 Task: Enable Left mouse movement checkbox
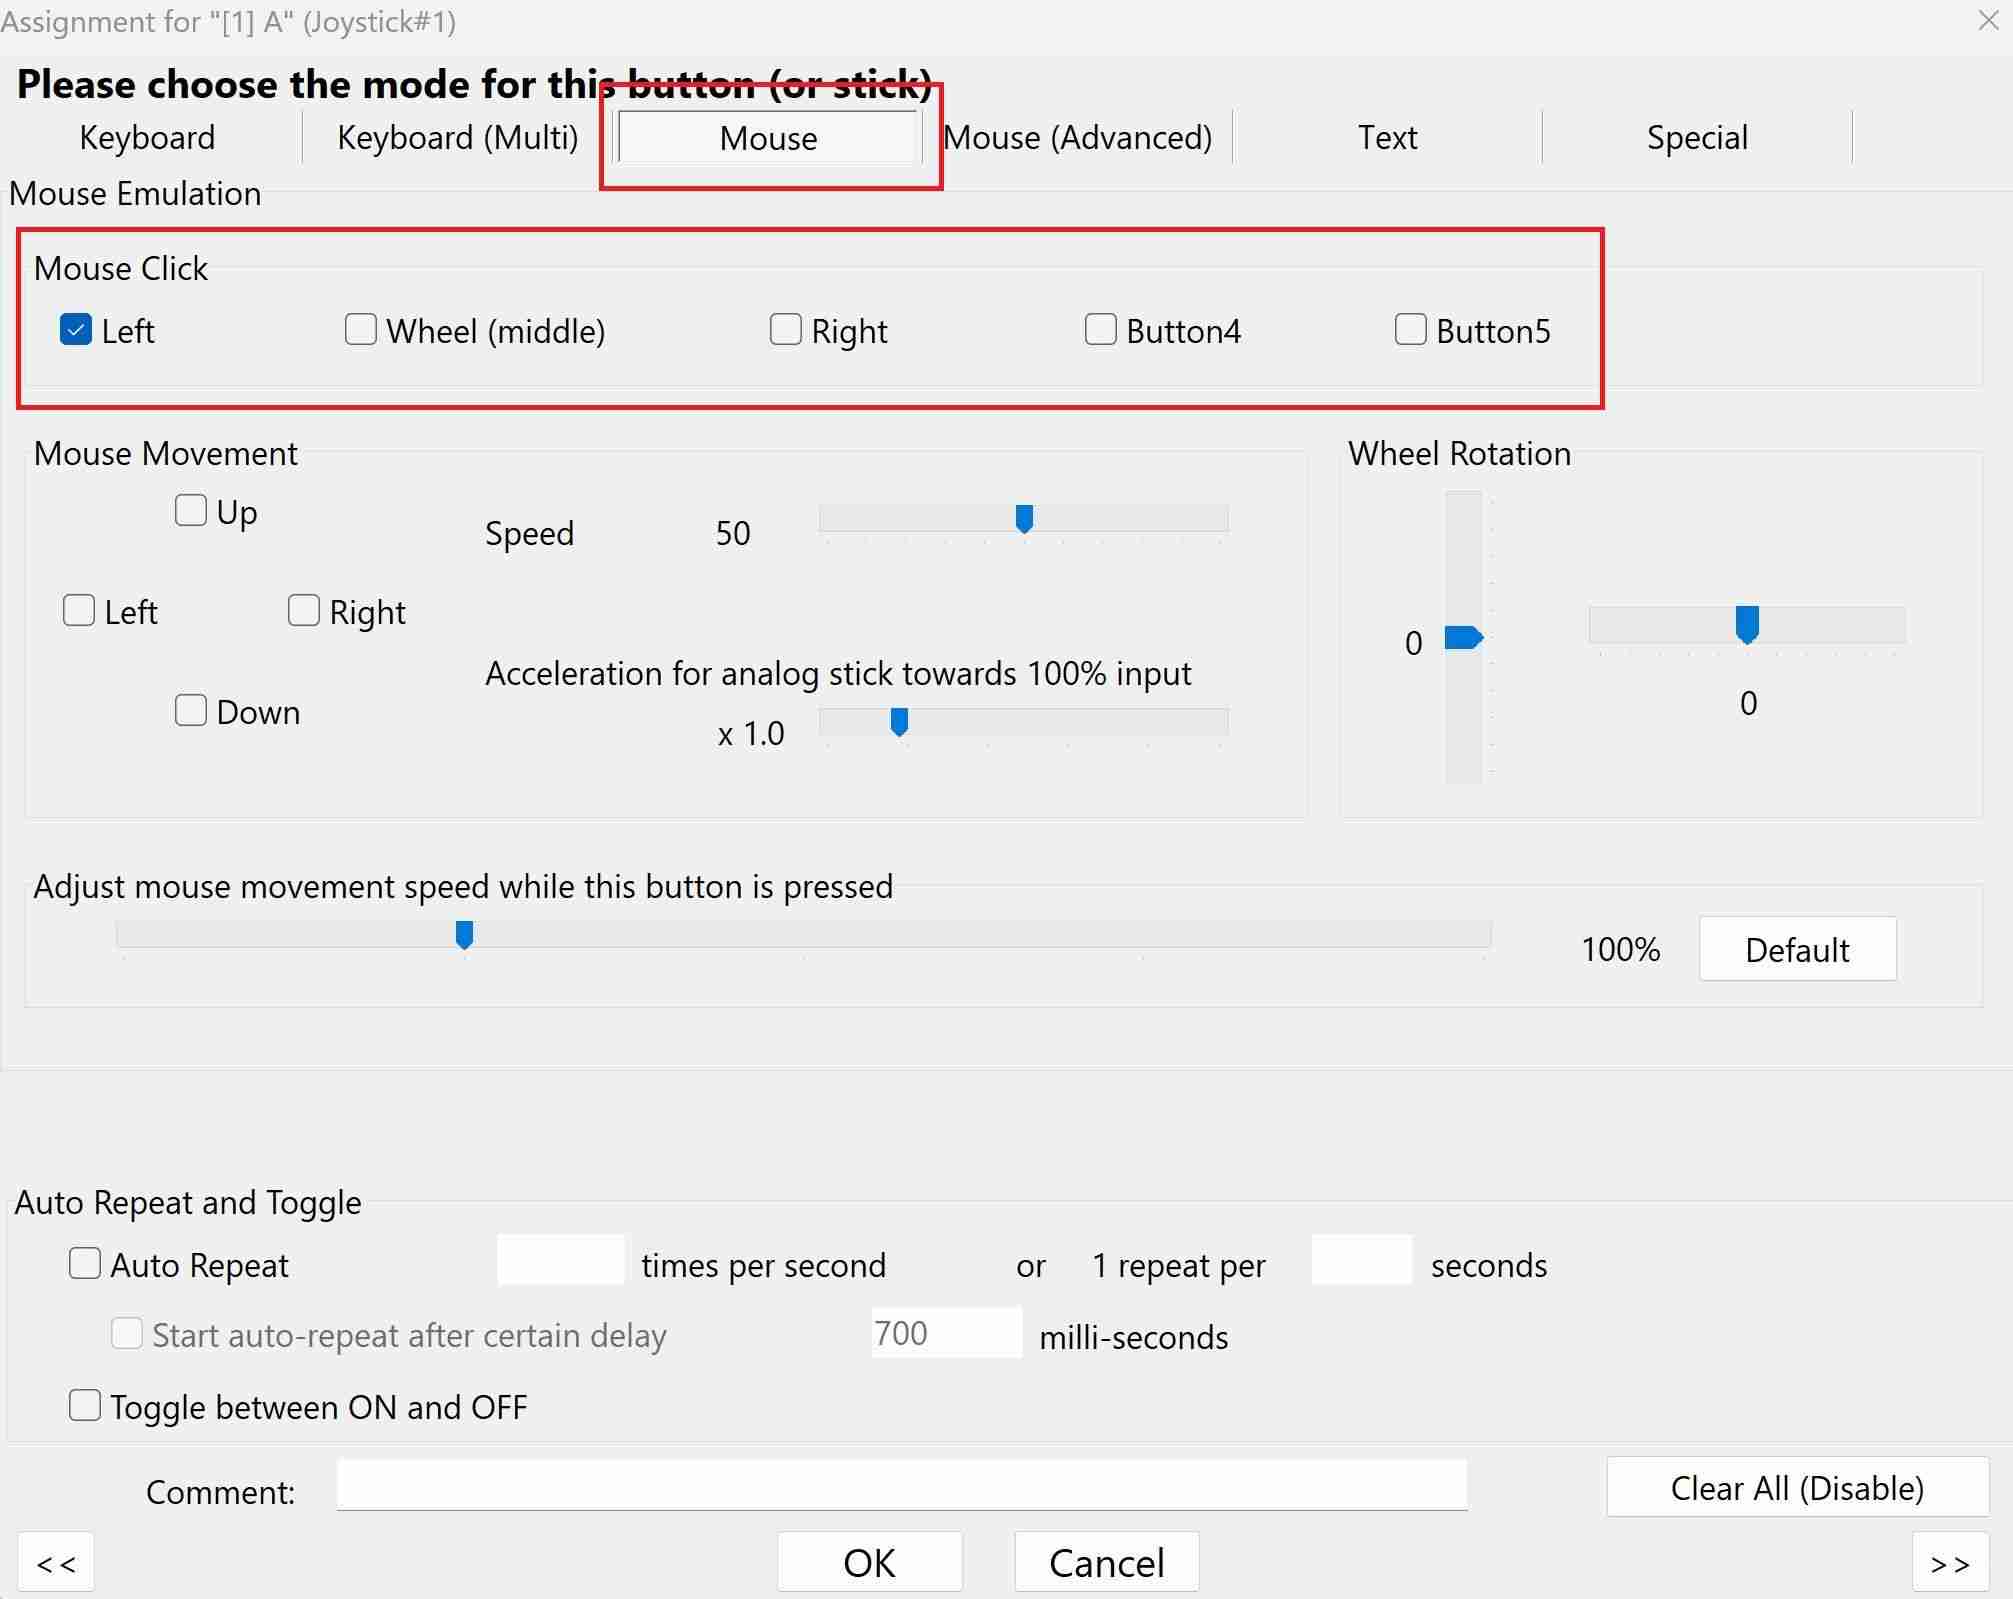(x=78, y=610)
